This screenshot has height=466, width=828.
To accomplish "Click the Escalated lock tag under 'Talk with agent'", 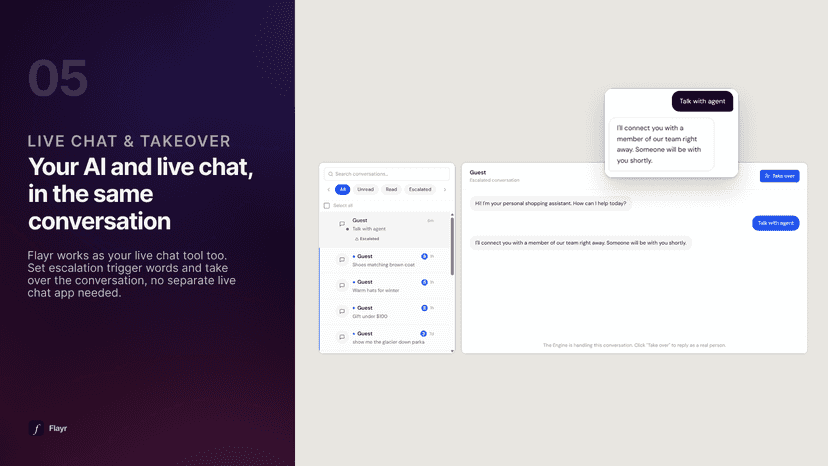I will point(366,239).
